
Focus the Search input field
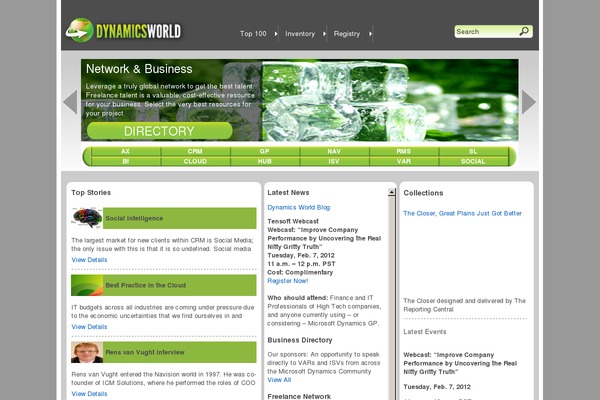pyautogui.click(x=487, y=31)
